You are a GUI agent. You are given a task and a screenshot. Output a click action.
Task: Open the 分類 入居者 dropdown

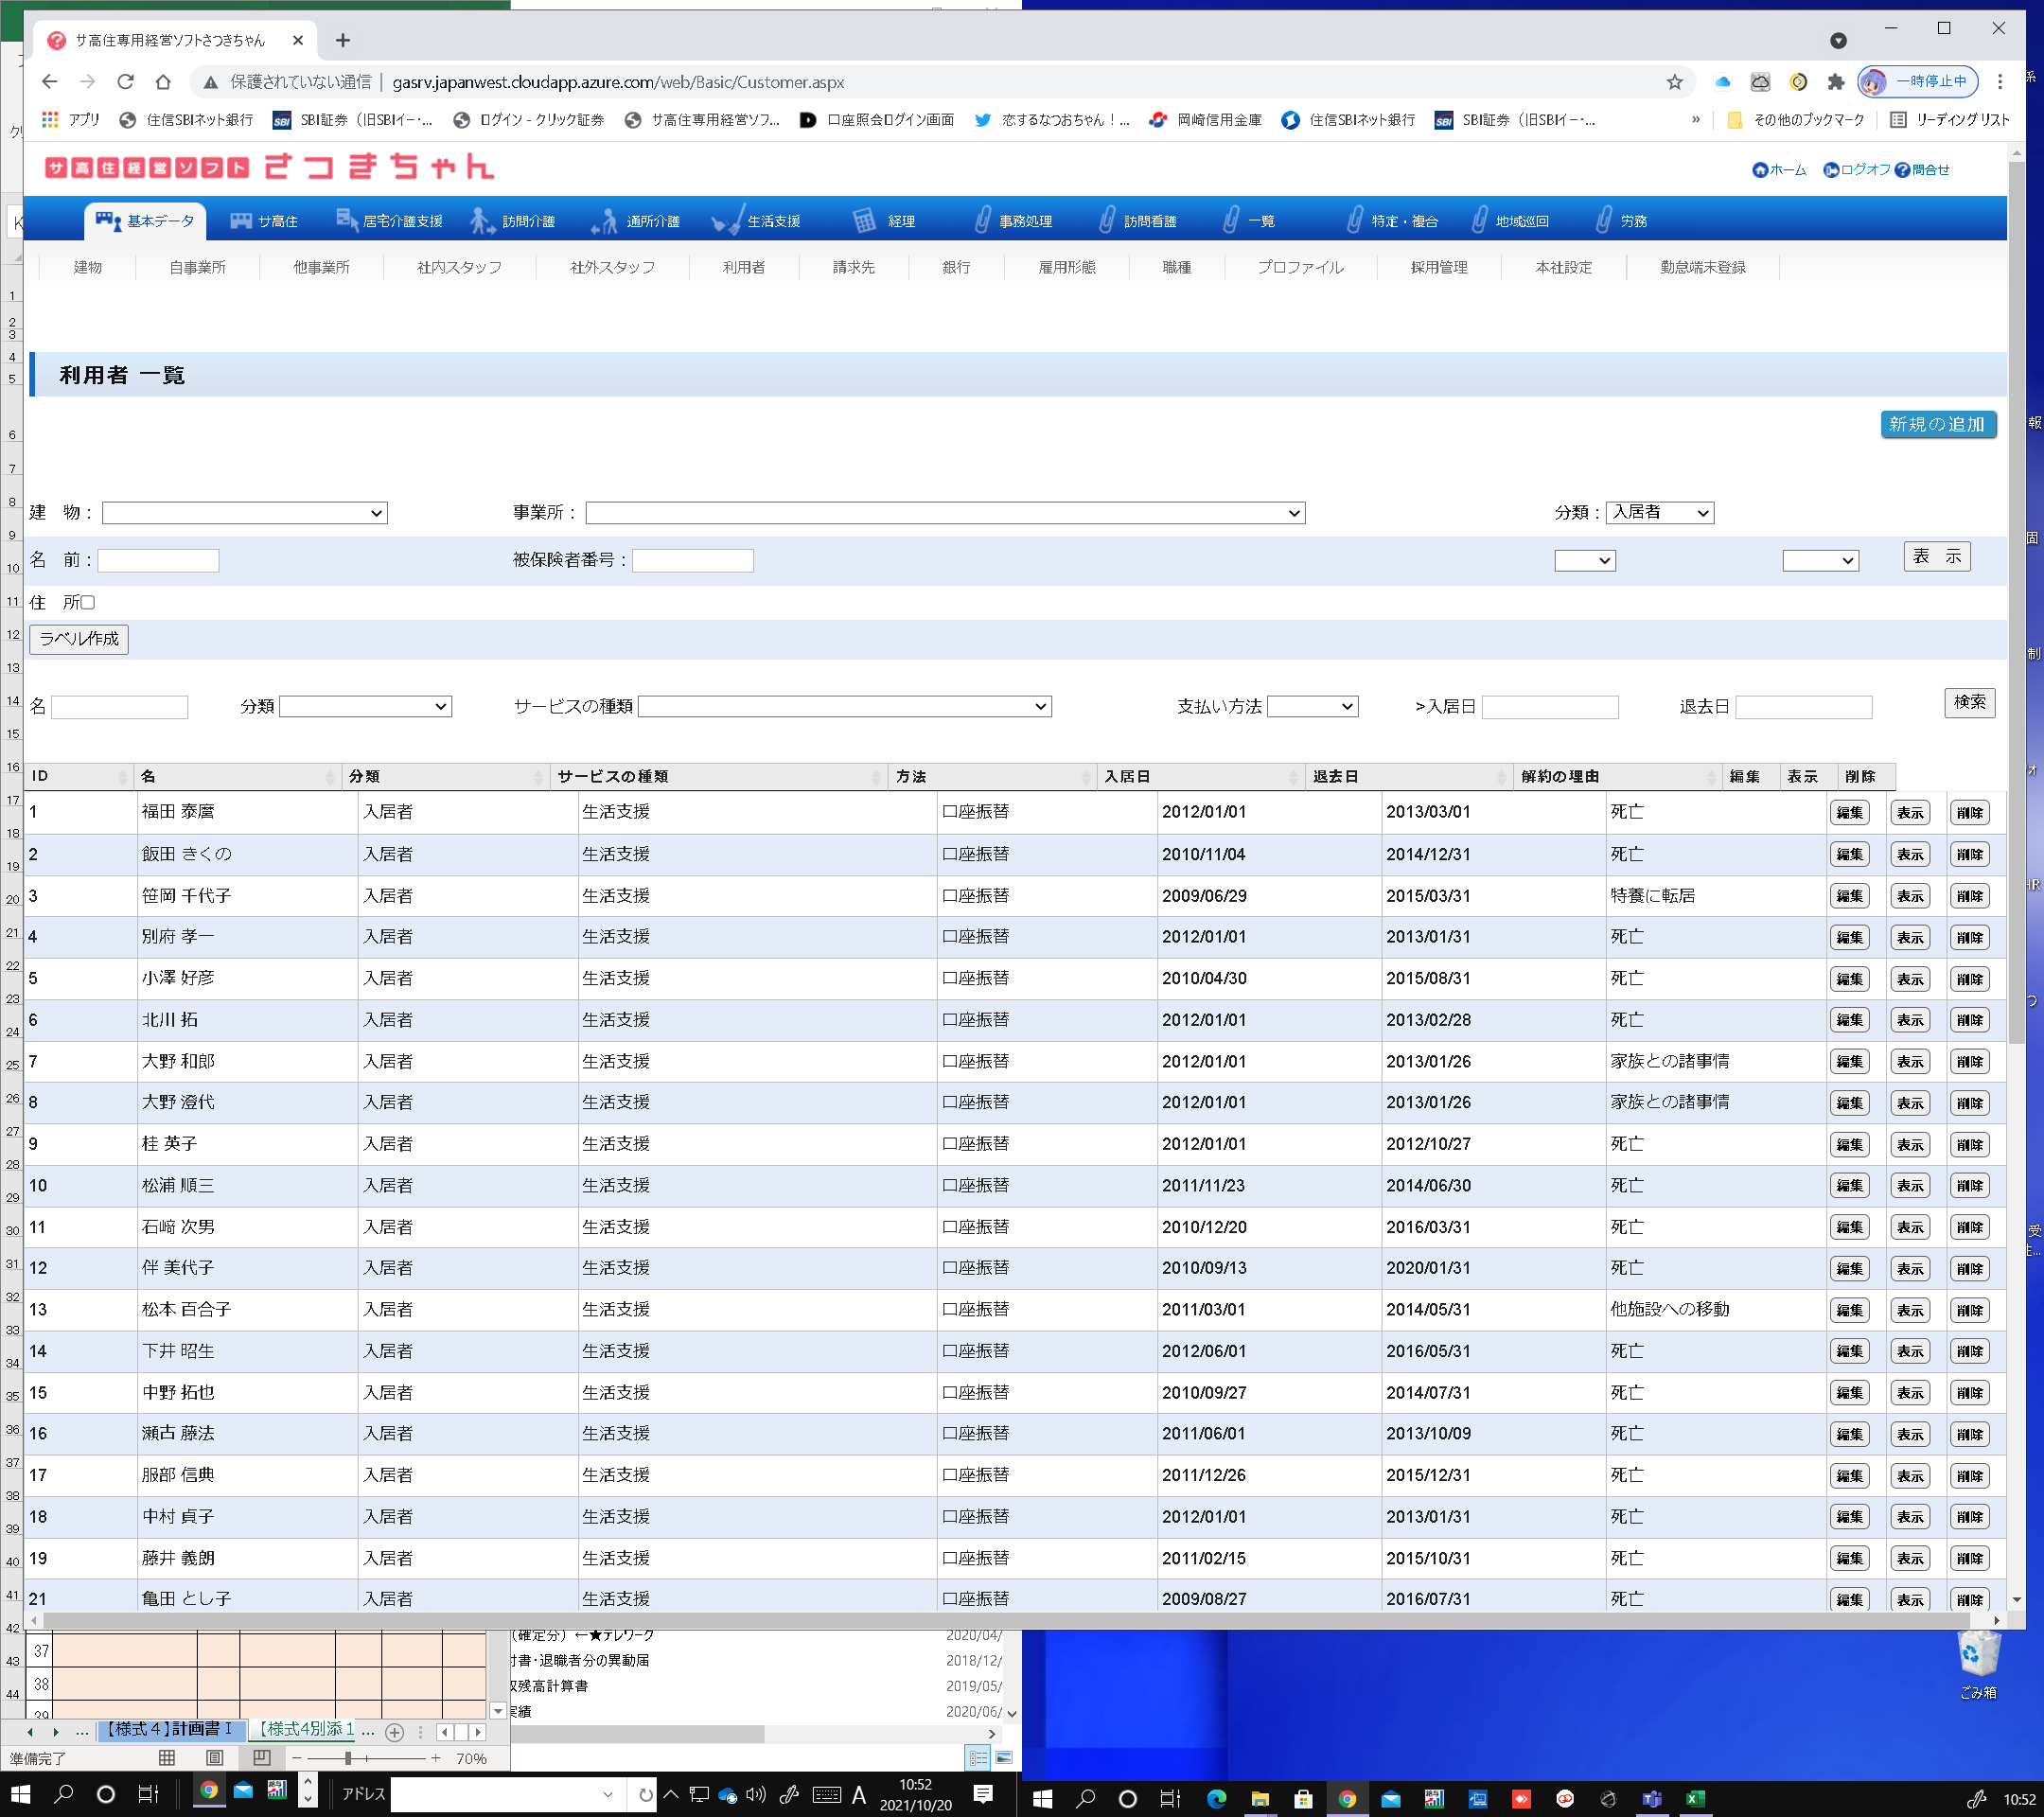click(1659, 513)
